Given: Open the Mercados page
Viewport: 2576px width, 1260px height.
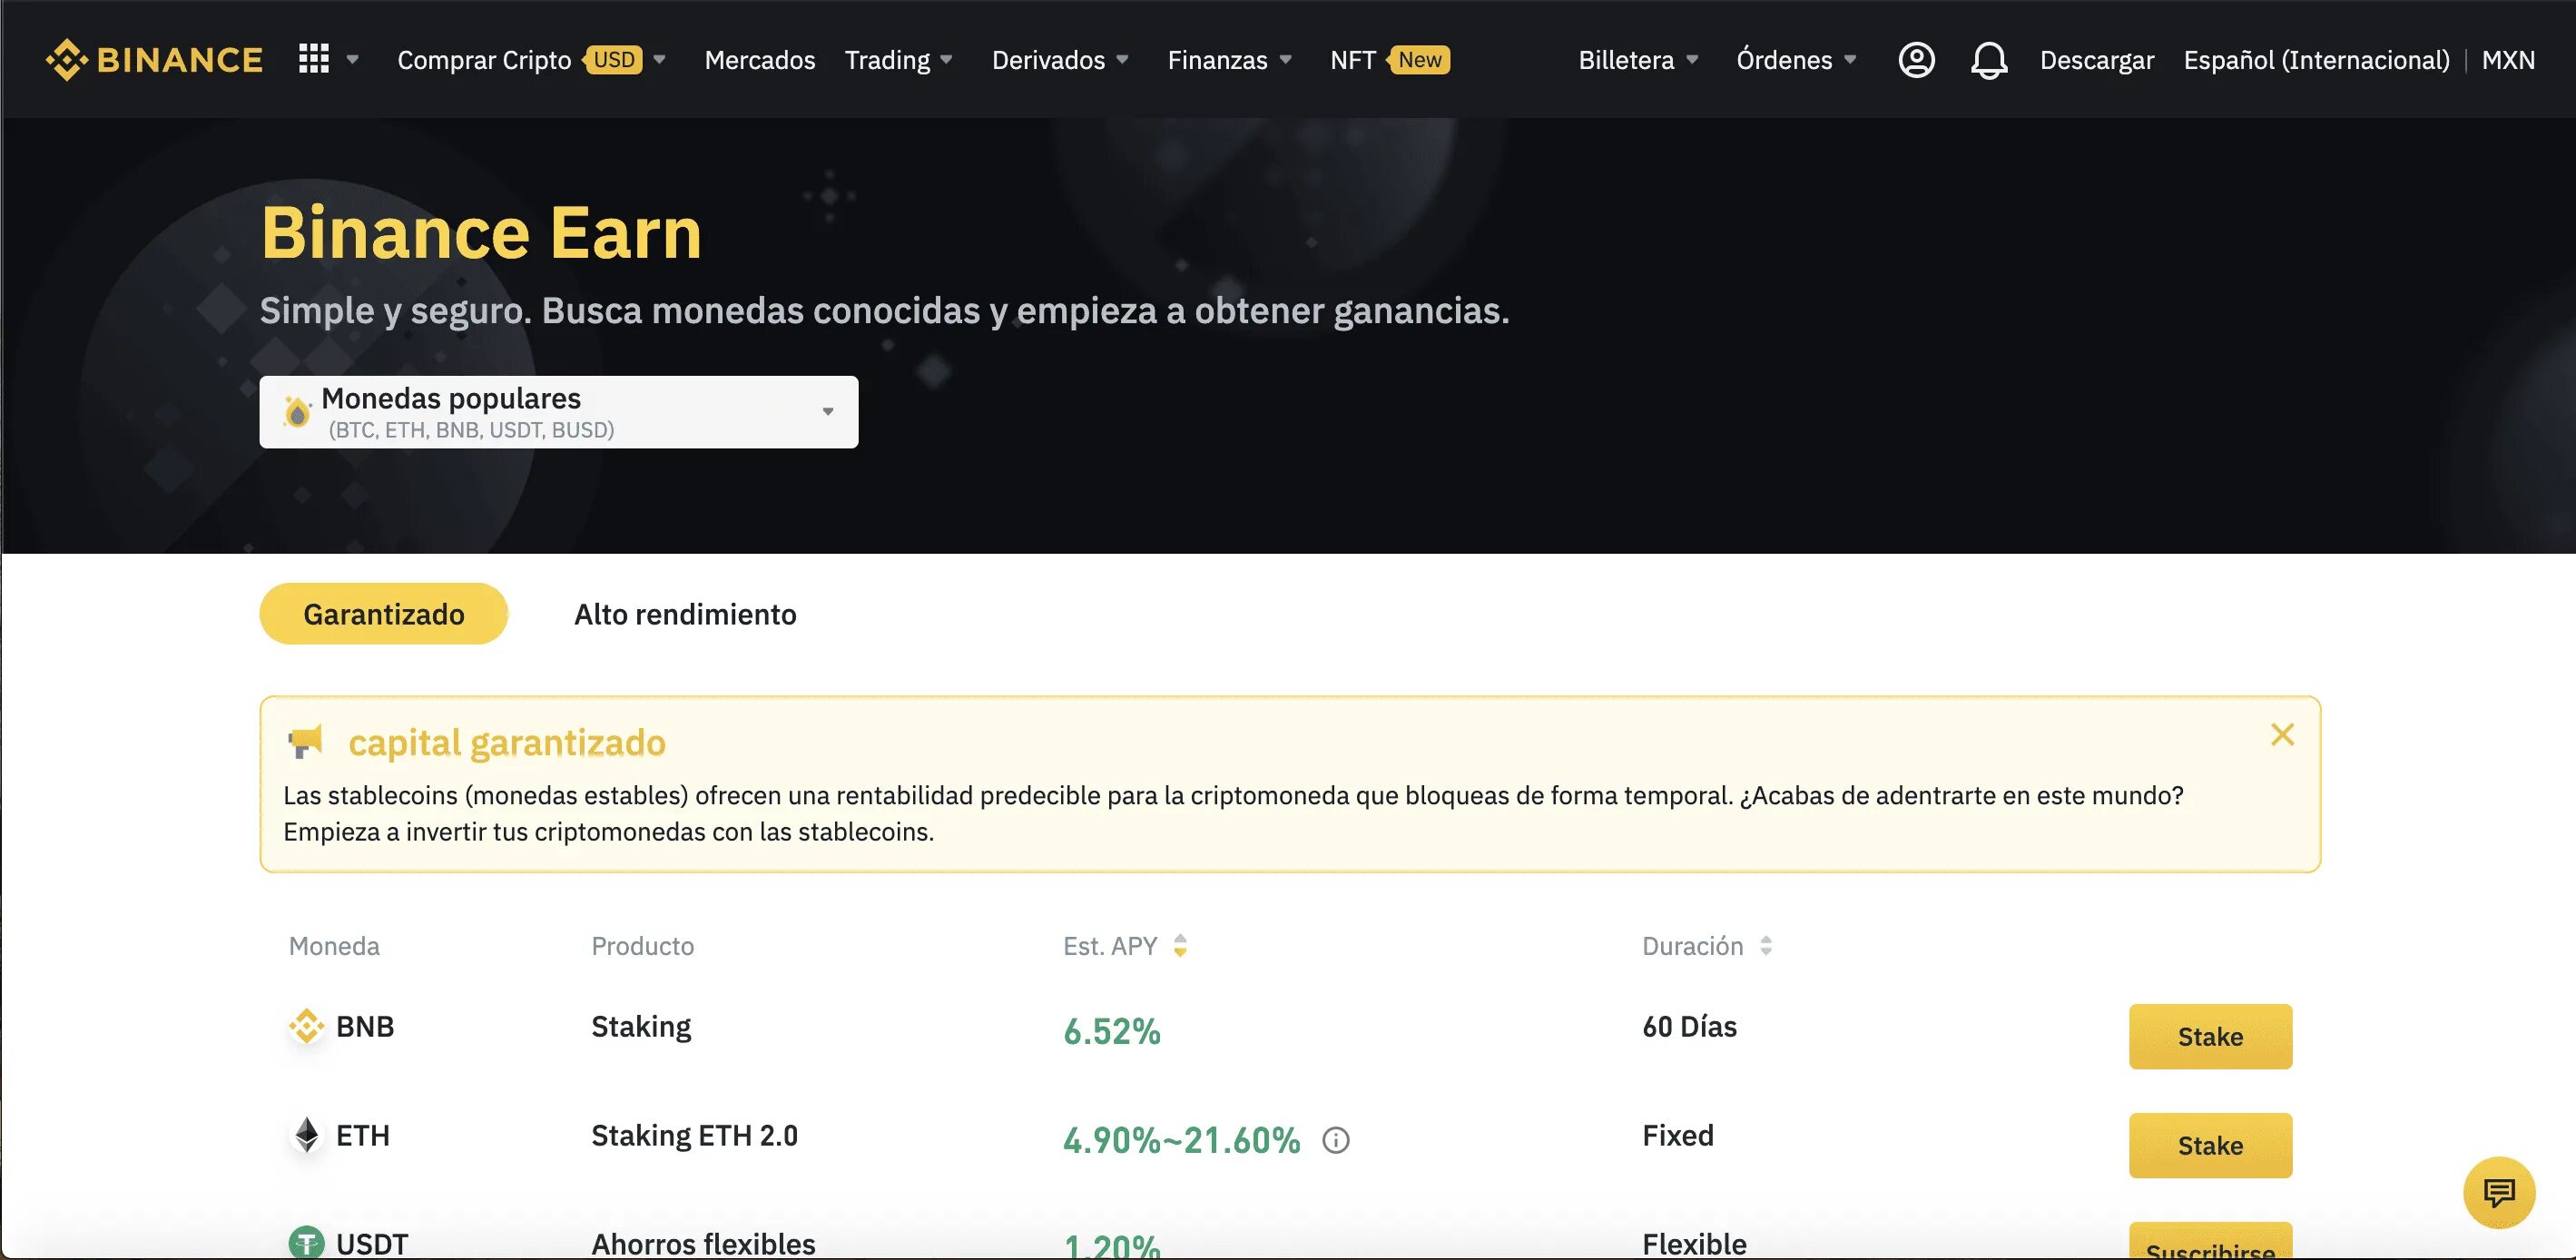Looking at the screenshot, I should 760,60.
